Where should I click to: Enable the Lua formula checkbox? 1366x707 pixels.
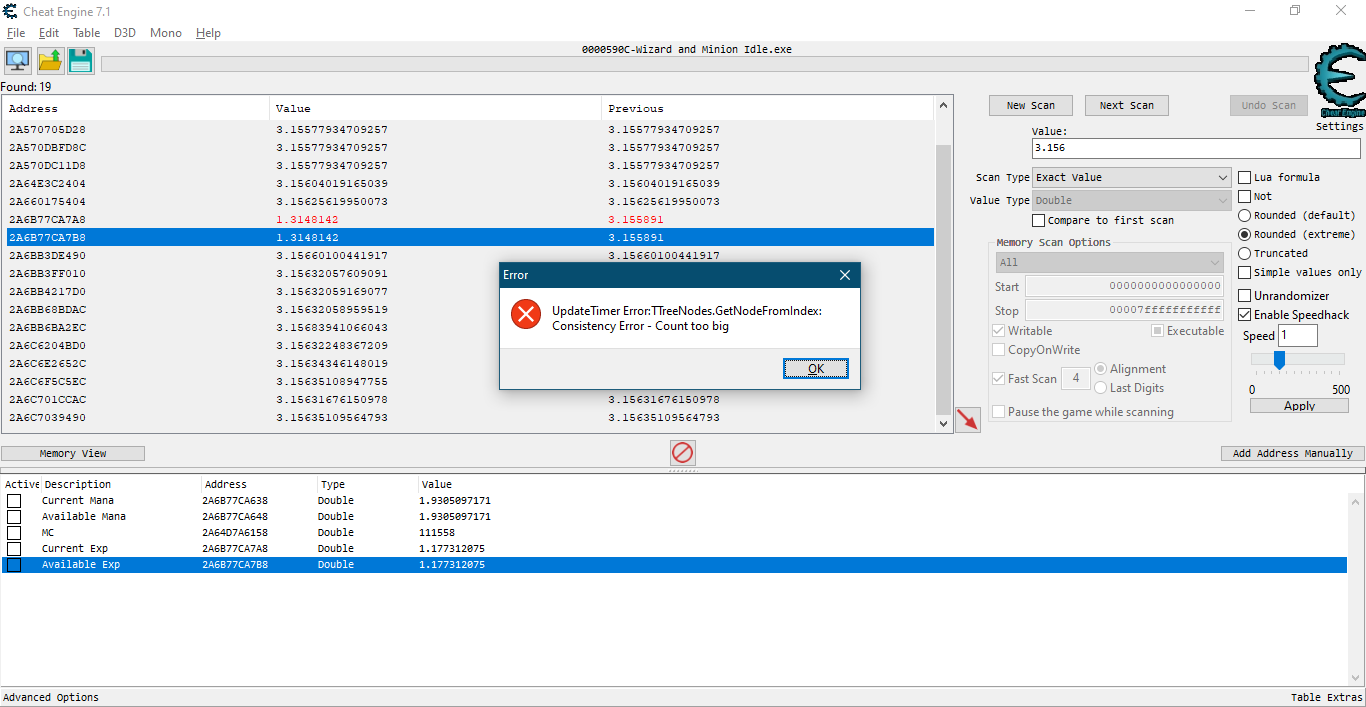1243,177
